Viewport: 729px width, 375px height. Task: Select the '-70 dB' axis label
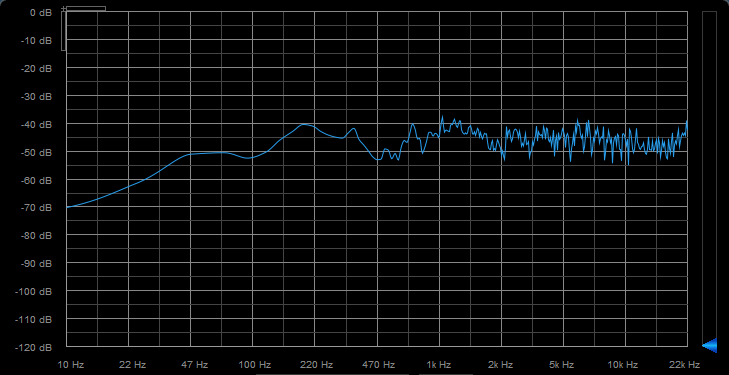pos(37,208)
